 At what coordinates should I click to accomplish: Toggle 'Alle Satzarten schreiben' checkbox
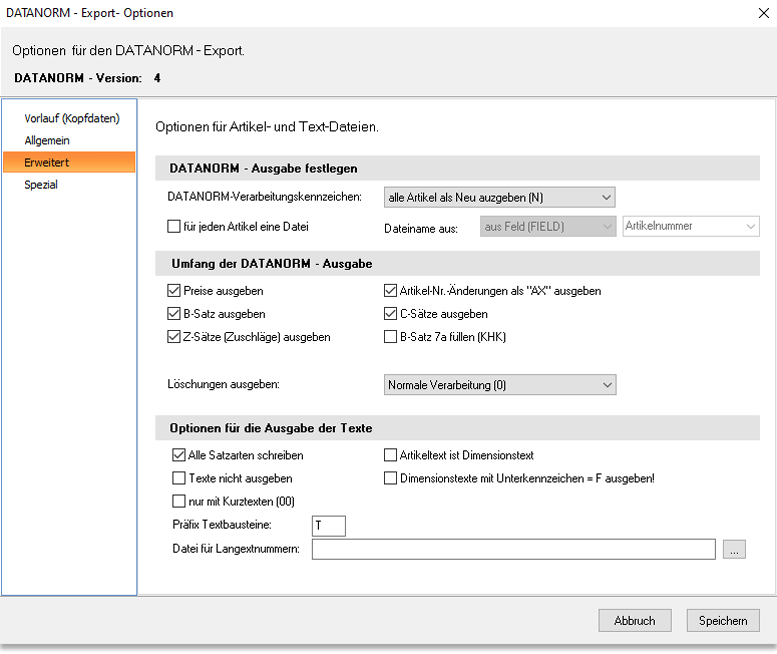[178, 455]
